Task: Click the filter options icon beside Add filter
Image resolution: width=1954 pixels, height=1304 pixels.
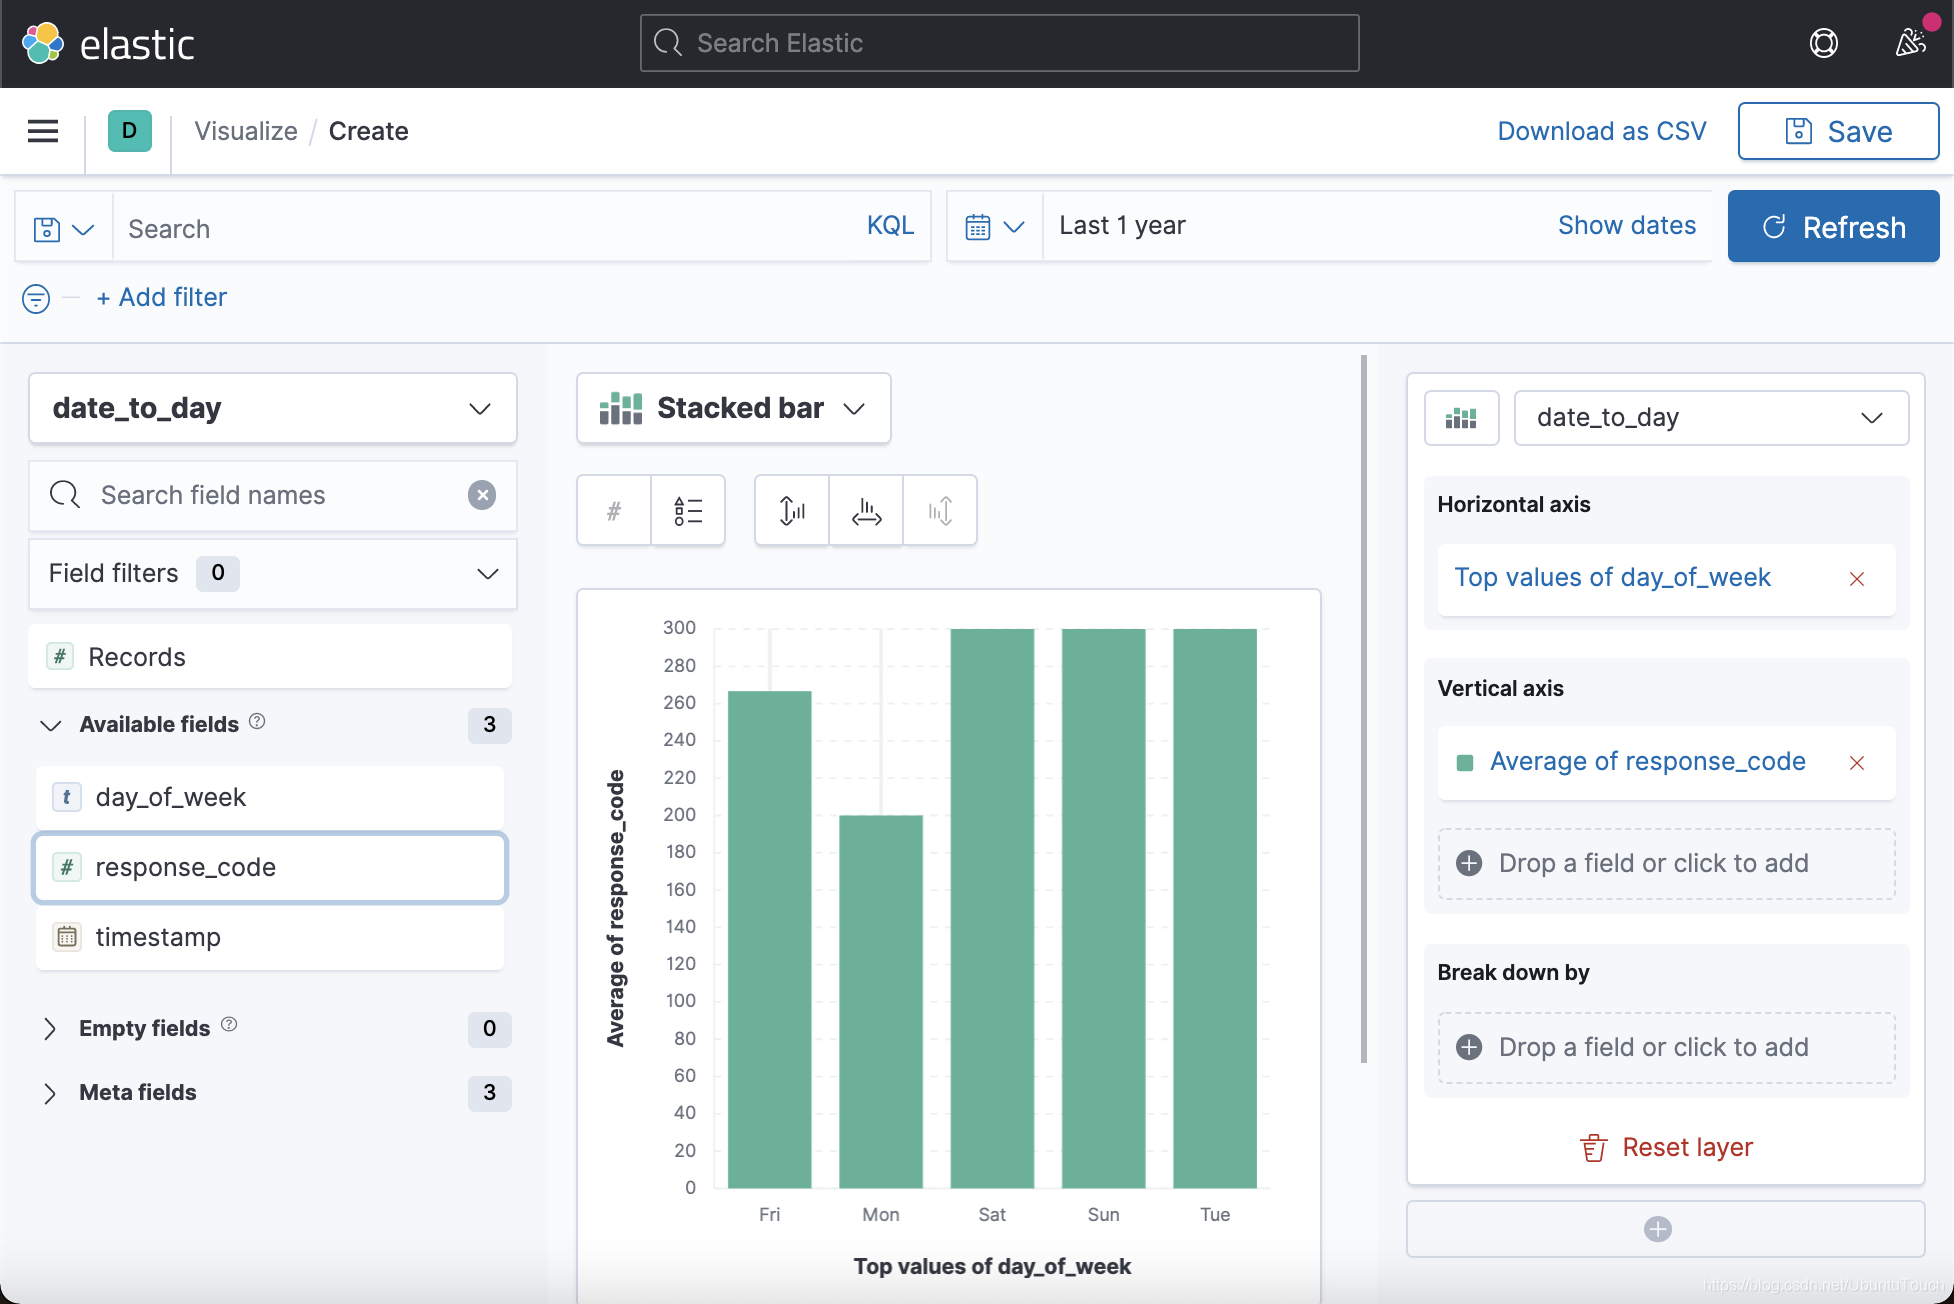Action: coord(36,298)
